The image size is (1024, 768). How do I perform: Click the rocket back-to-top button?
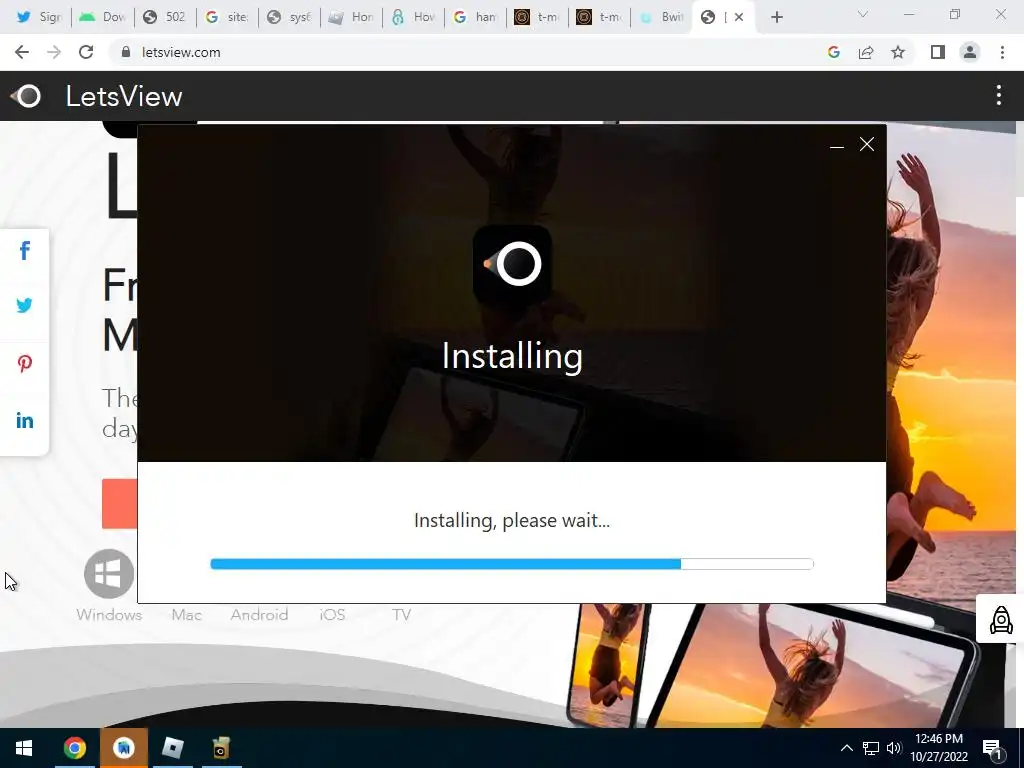click(x=1000, y=619)
